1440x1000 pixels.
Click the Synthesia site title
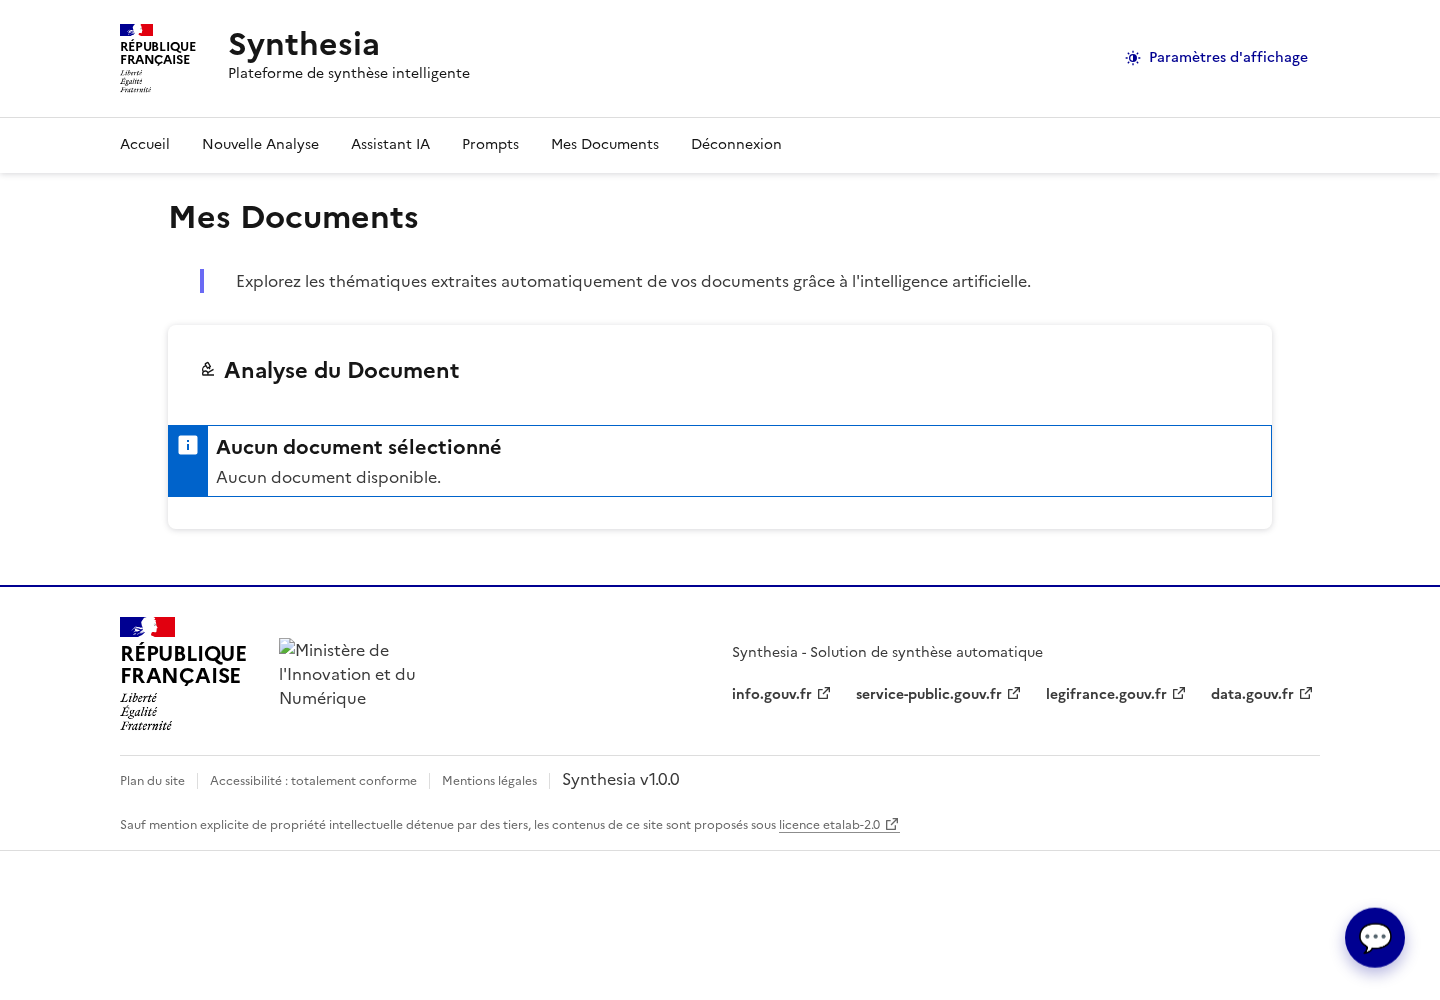(x=304, y=44)
